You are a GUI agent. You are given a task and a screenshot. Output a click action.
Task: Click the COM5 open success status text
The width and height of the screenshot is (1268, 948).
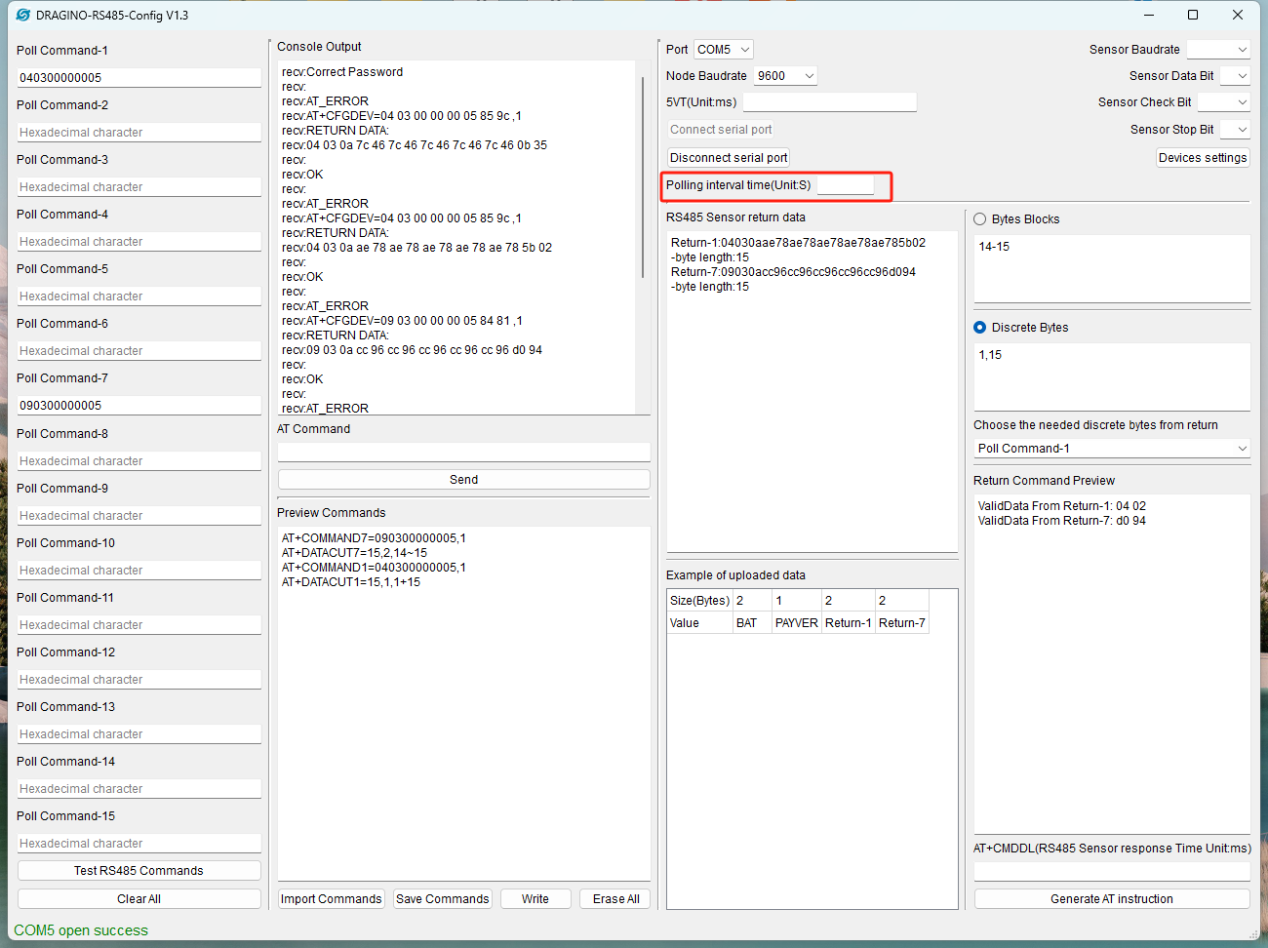pyautogui.click(x=81, y=931)
